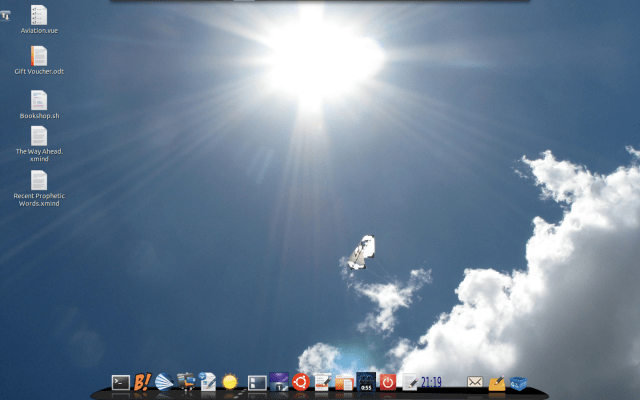Click the small icon in top-left corner
This screenshot has height=400, width=640.
pyautogui.click(x=6, y=14)
